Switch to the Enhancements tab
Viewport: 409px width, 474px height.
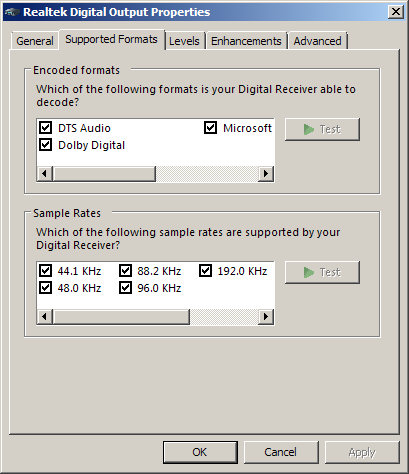246,41
